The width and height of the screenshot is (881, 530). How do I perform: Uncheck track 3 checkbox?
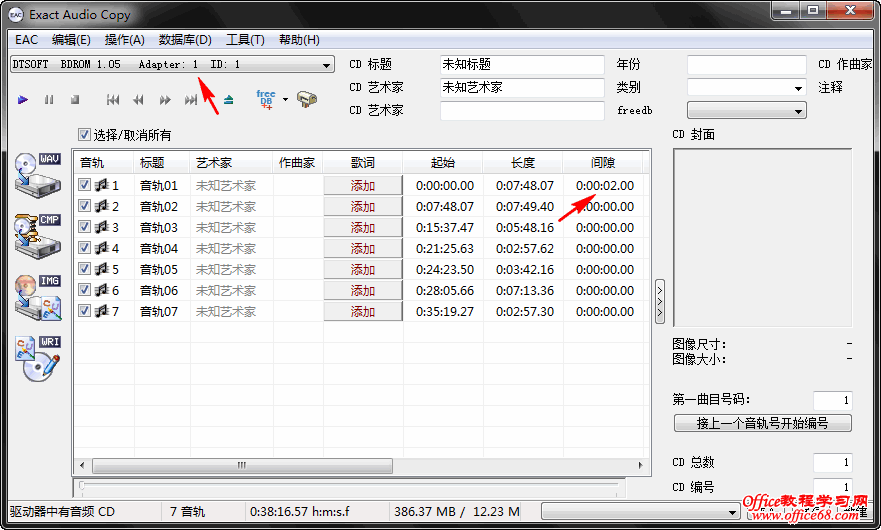(84, 227)
